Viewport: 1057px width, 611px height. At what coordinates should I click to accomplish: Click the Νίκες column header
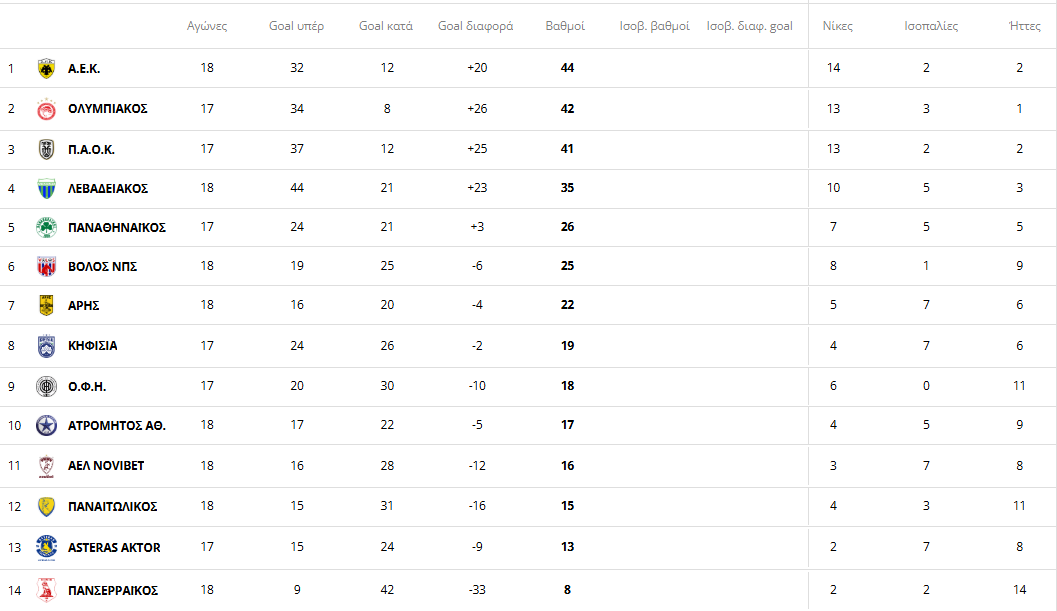[837, 26]
